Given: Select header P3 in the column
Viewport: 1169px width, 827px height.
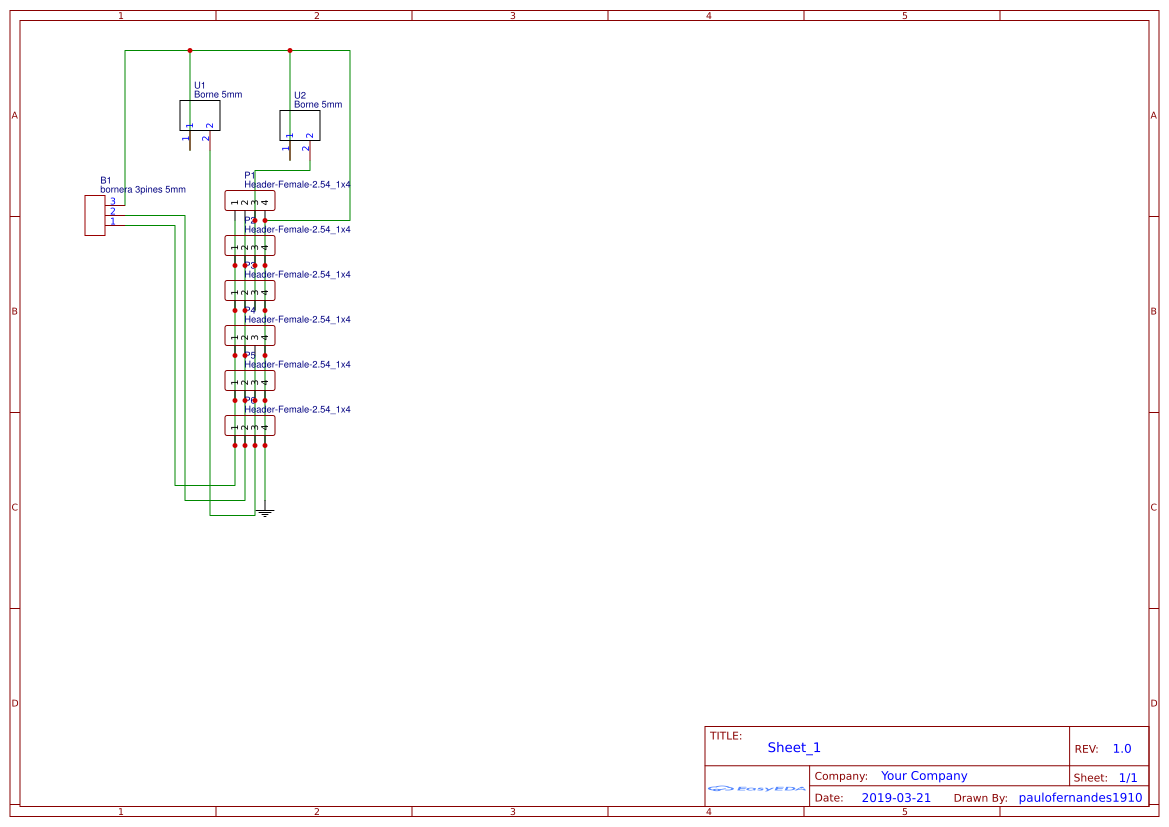Looking at the screenshot, I should [248, 290].
